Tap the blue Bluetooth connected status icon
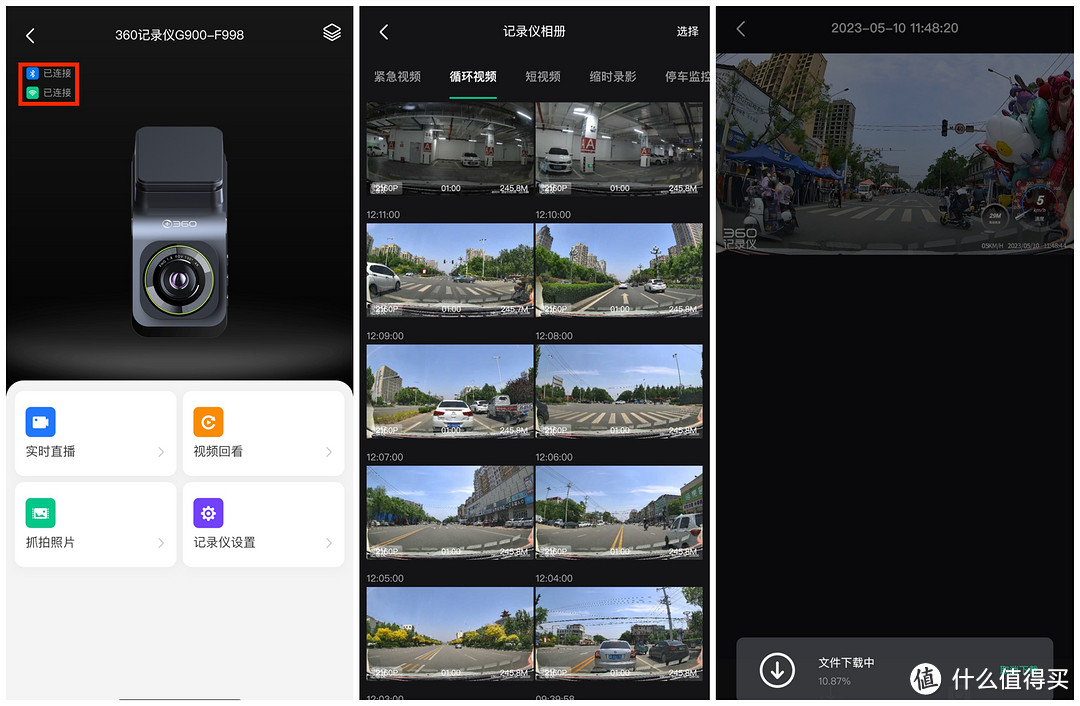 [x=32, y=74]
